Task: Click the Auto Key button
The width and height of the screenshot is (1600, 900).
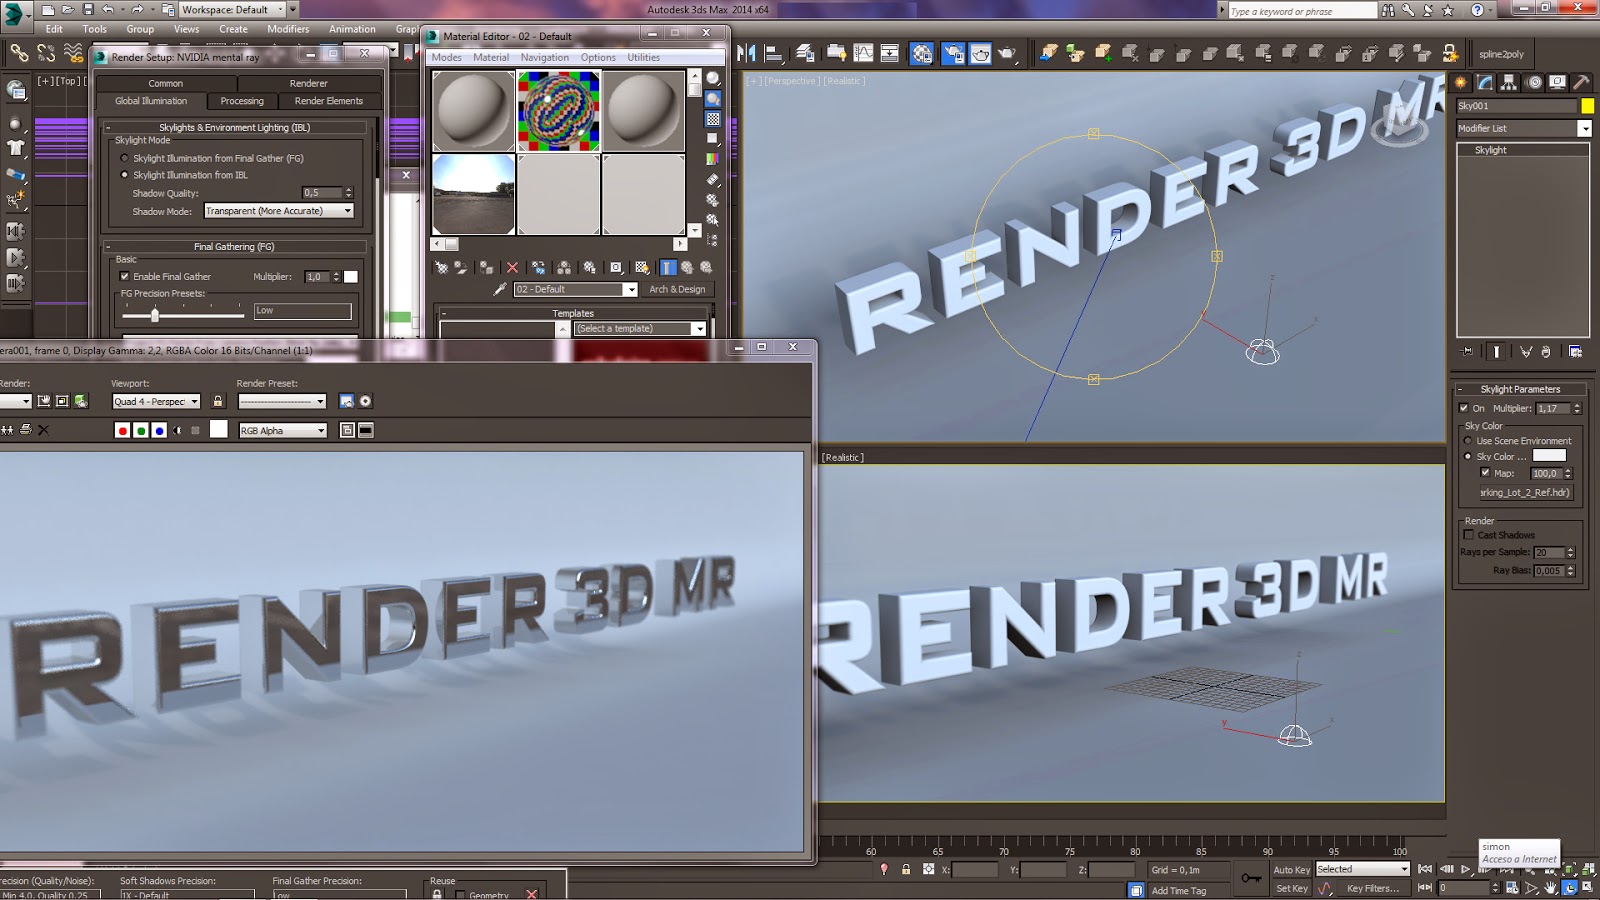Action: tap(1291, 870)
